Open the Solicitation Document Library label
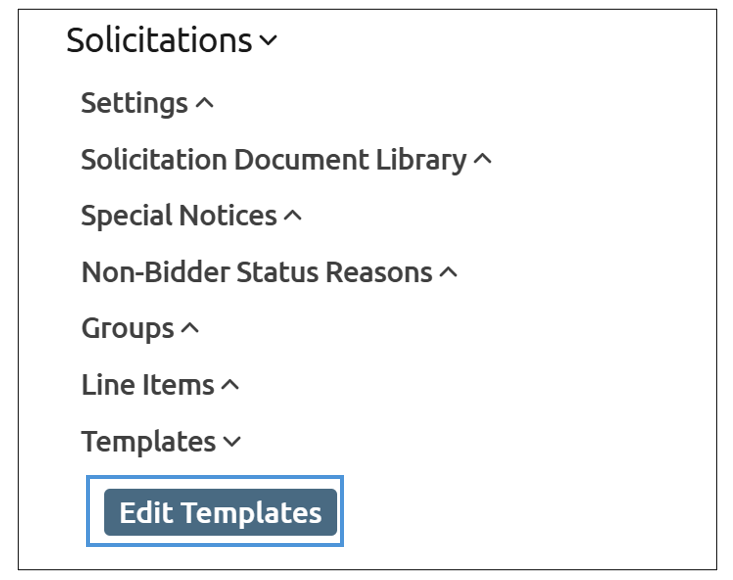The width and height of the screenshot is (733, 580). pos(273,160)
